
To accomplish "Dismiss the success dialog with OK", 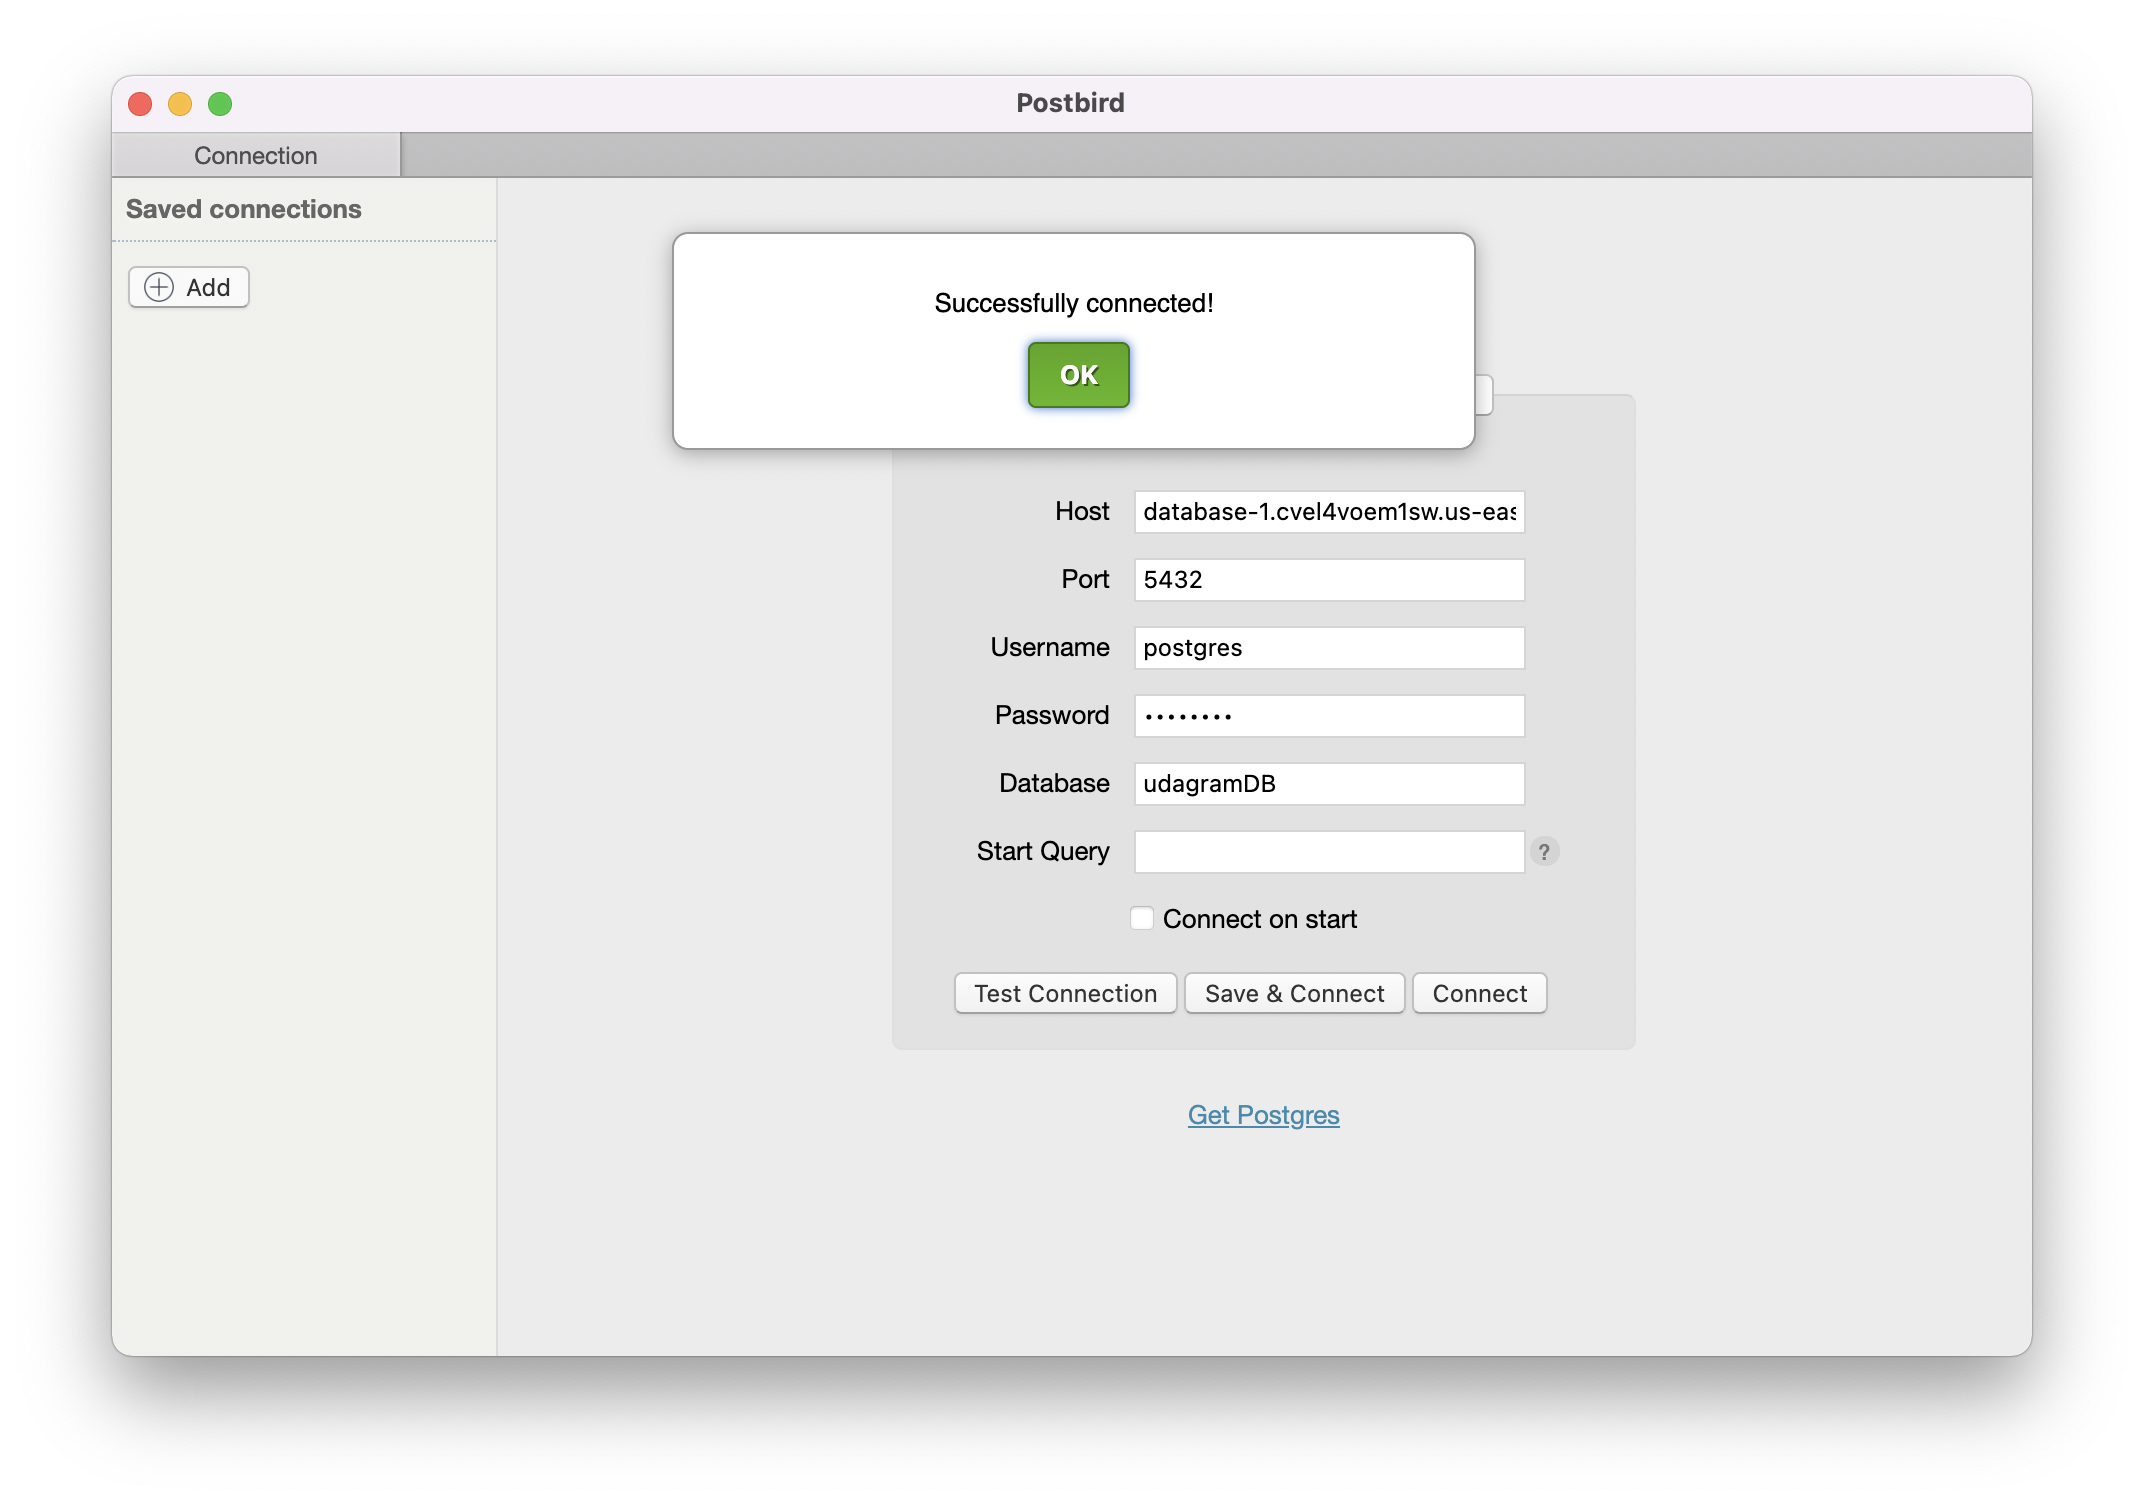I will [1078, 374].
